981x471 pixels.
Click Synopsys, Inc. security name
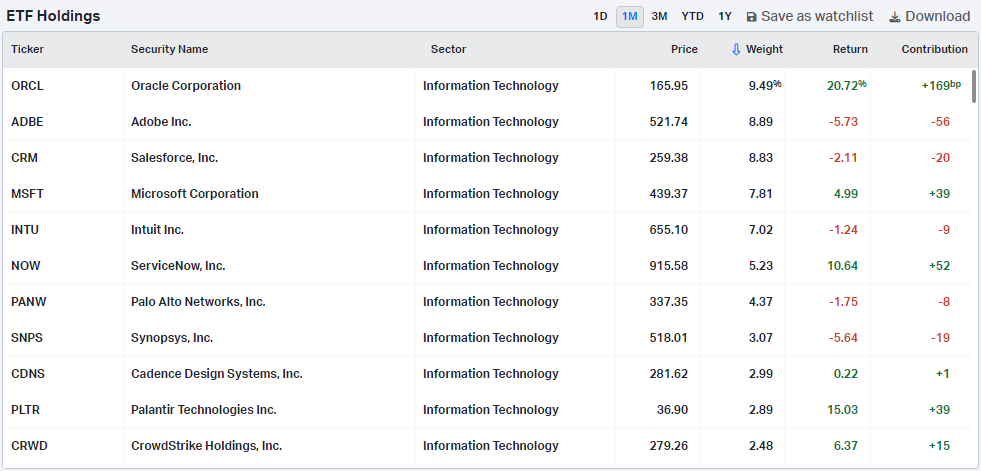pyautogui.click(x=172, y=338)
